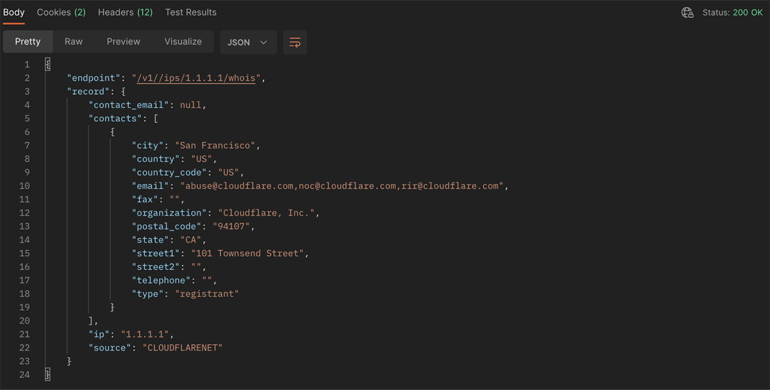Click the "fax" key
Screen dimensions: 770x390
point(145,199)
